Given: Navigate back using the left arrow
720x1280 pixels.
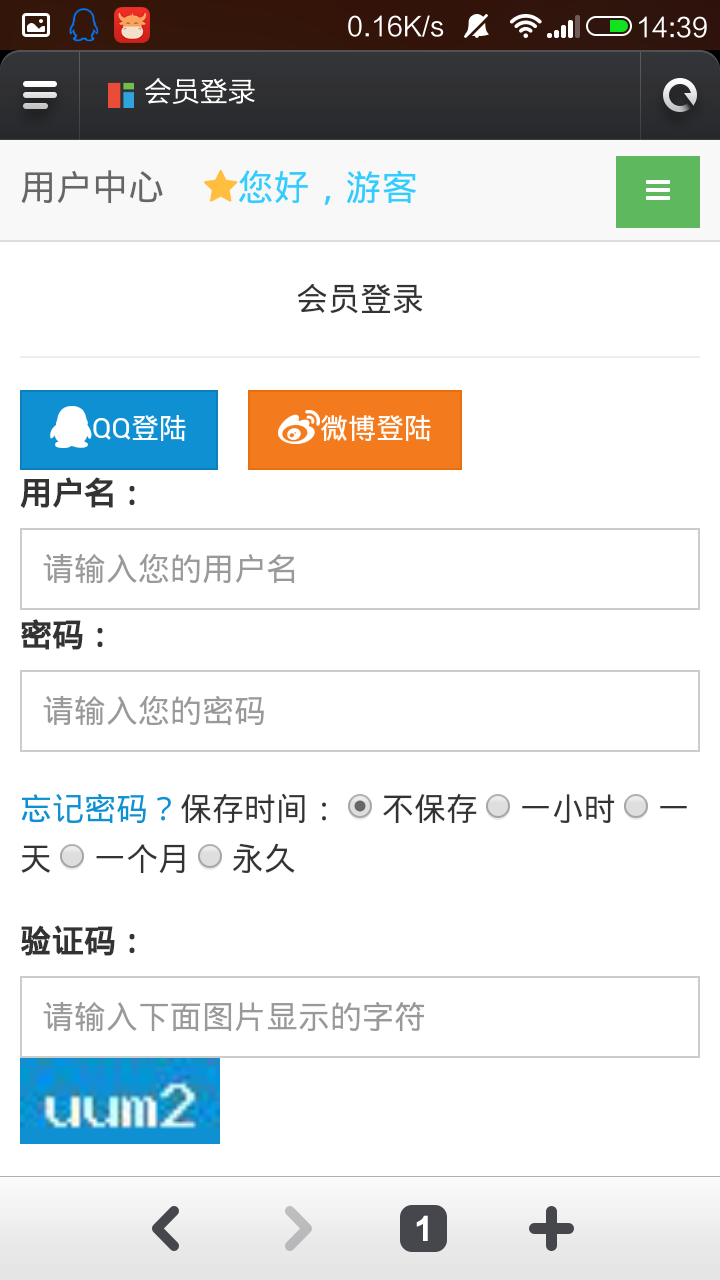Looking at the screenshot, I should [x=167, y=1228].
